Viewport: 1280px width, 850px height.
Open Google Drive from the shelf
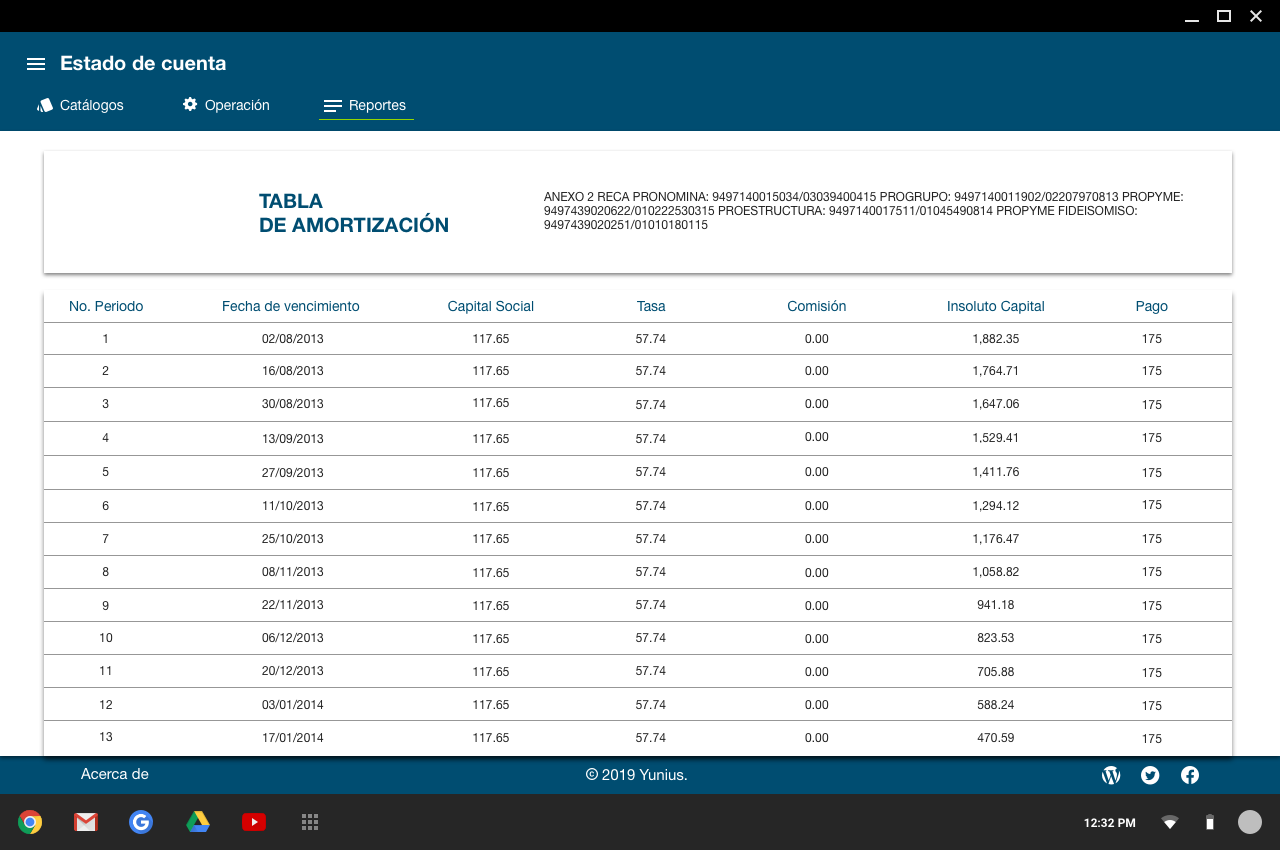click(x=198, y=822)
